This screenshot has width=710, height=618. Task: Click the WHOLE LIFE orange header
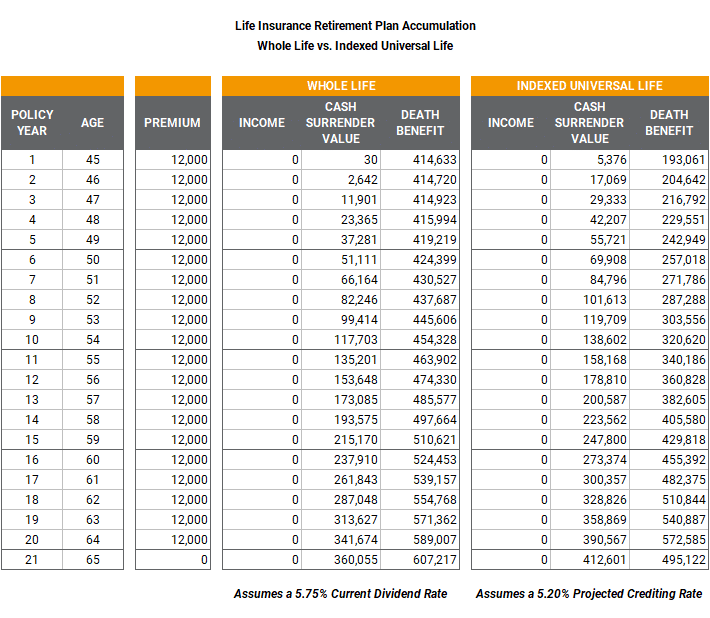(x=341, y=86)
